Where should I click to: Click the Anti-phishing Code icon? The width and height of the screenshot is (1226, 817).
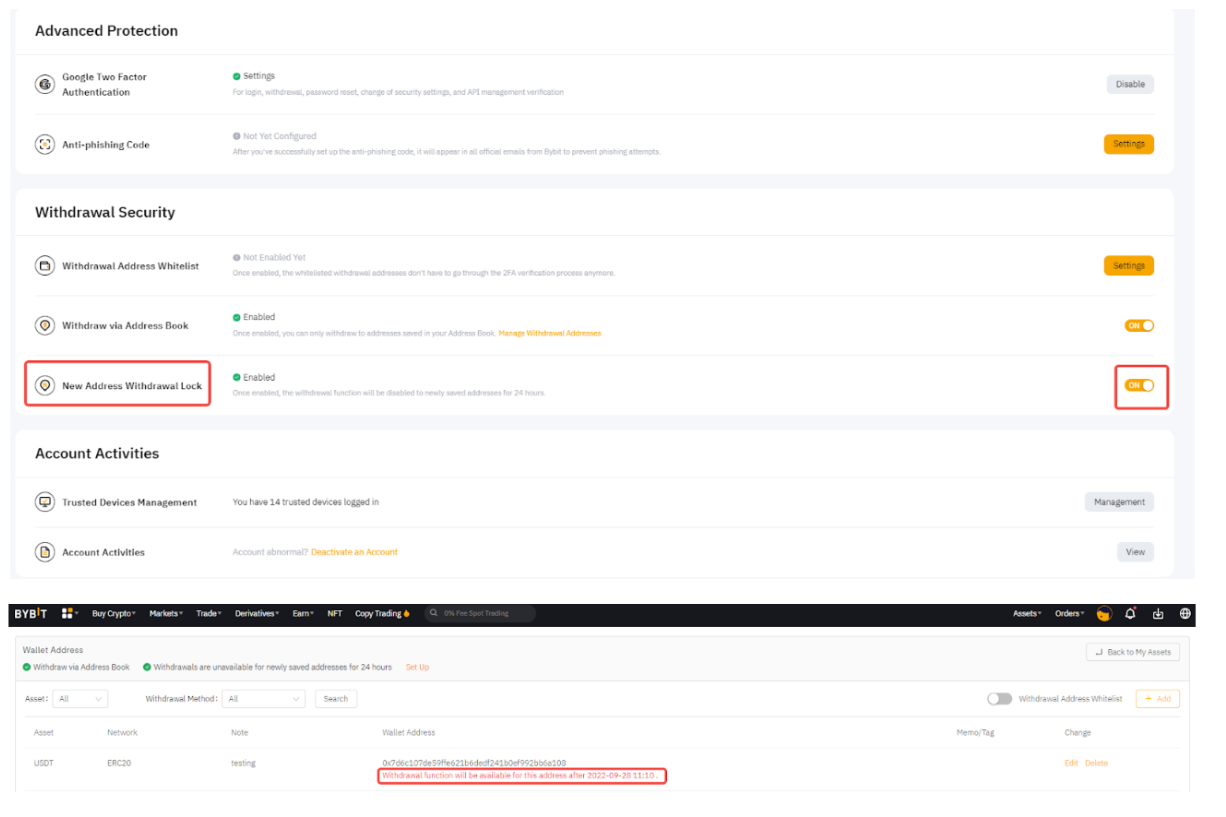pyautogui.click(x=44, y=144)
